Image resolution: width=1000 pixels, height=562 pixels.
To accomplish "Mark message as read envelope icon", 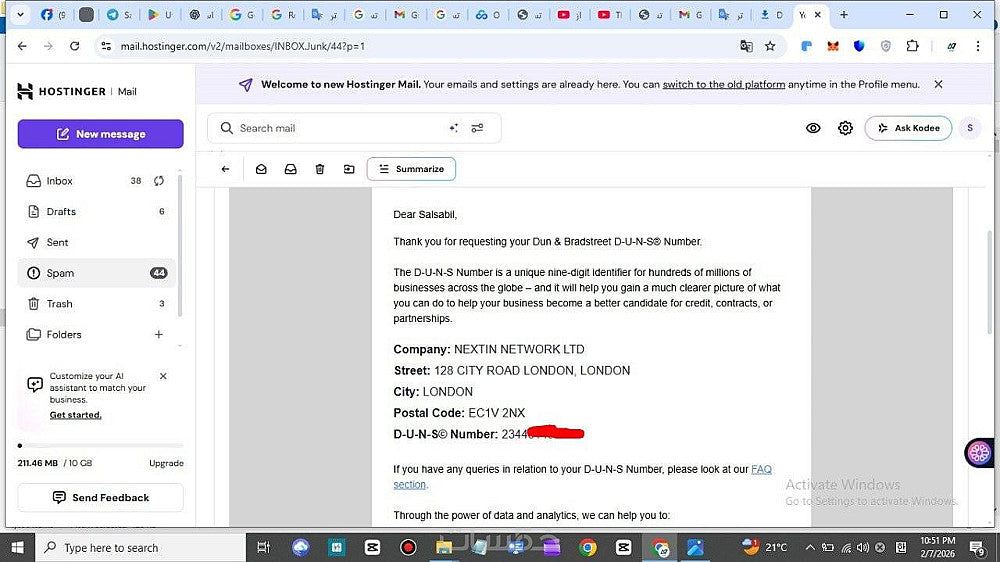I will 261,169.
